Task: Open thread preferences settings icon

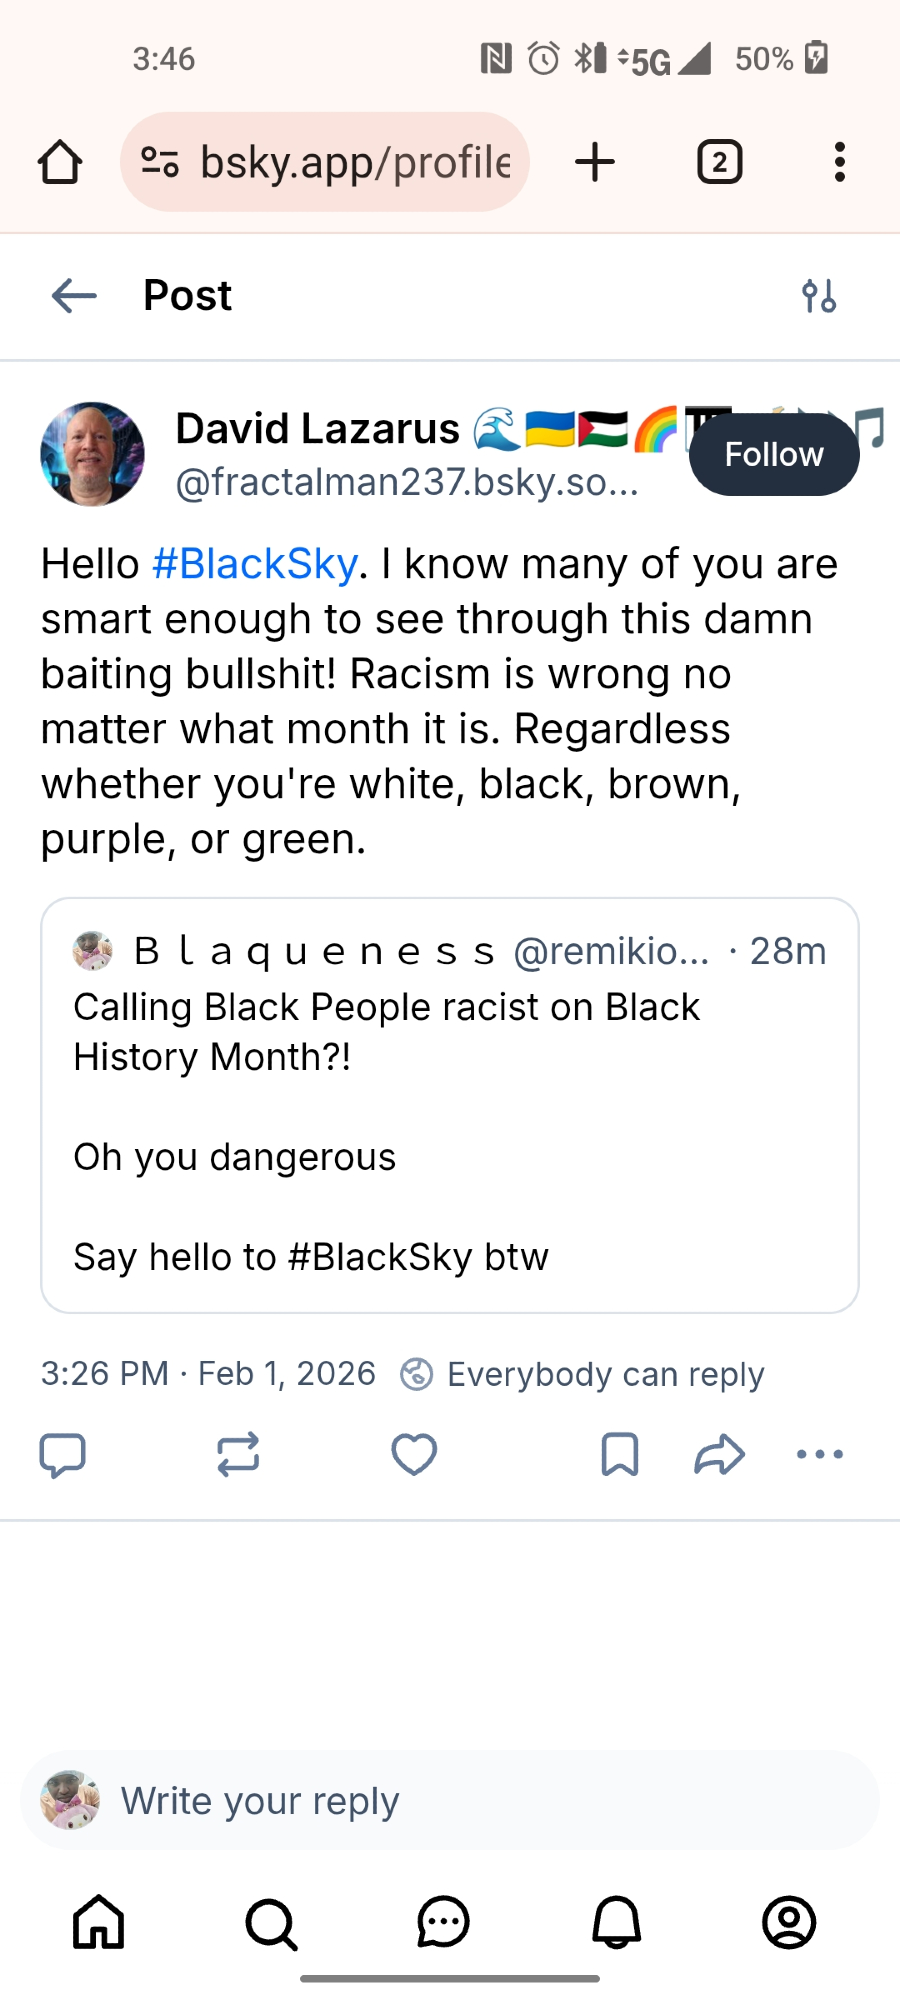Action: 819,296
